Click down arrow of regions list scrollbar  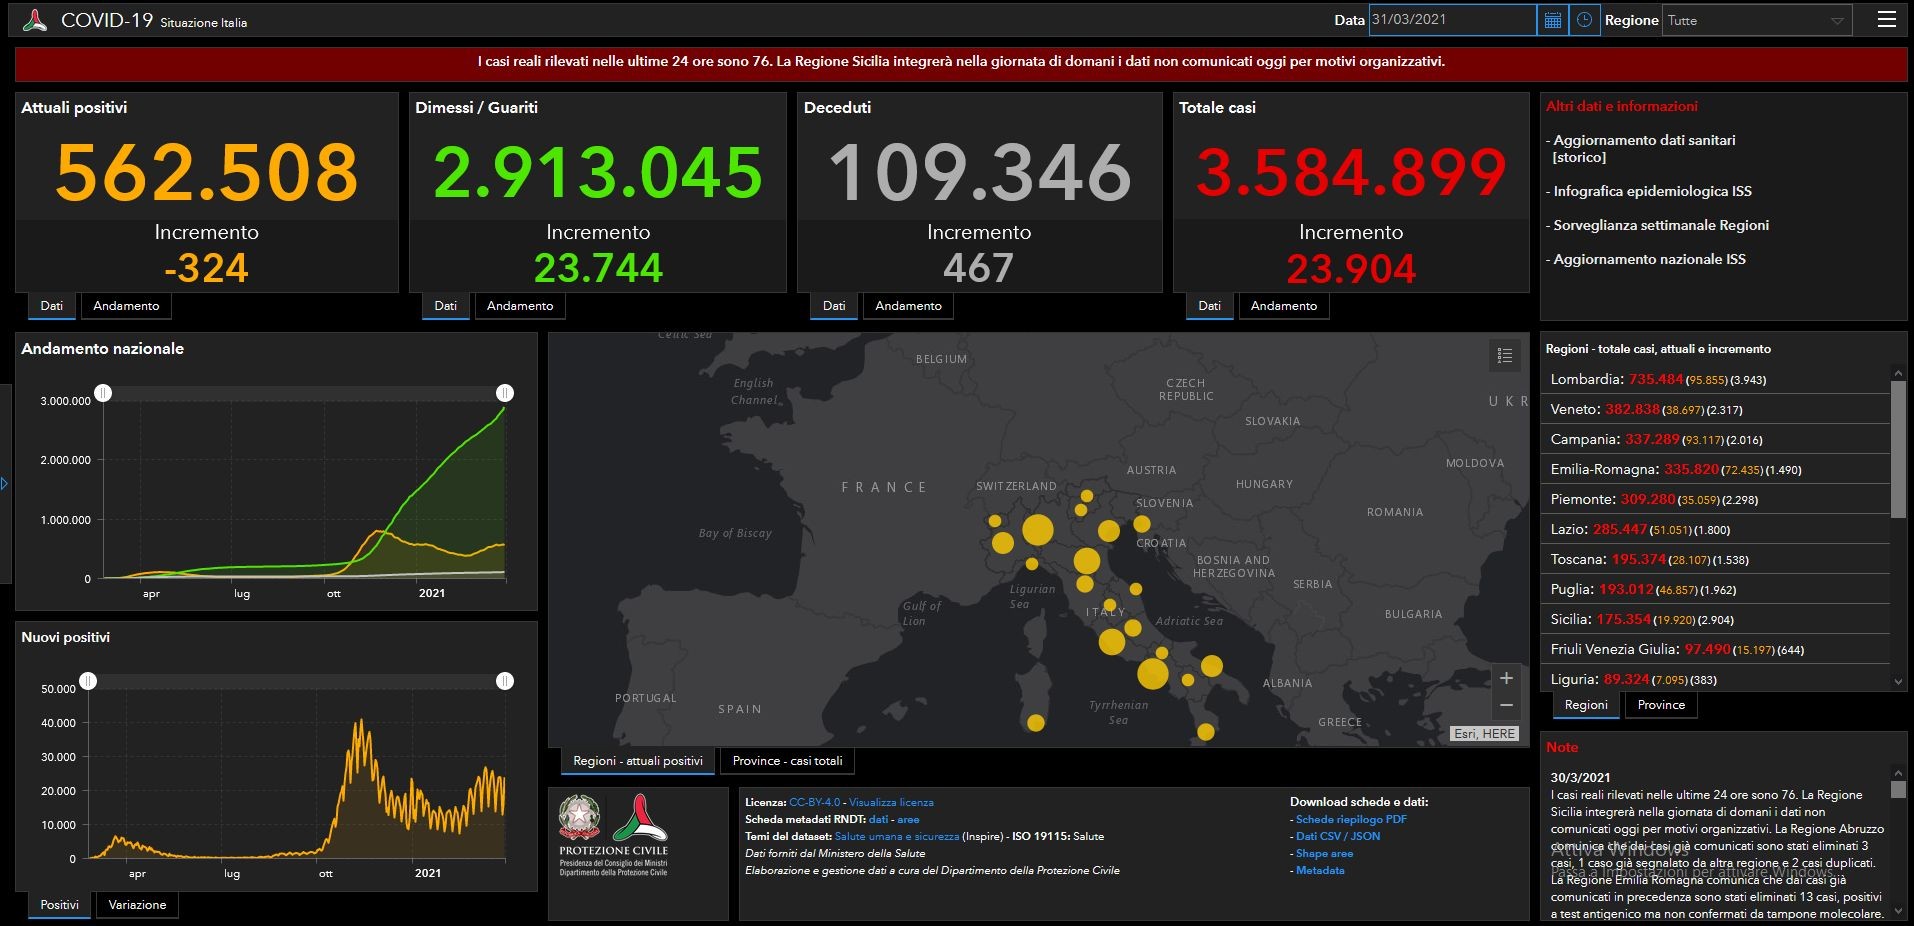[x=1898, y=682]
